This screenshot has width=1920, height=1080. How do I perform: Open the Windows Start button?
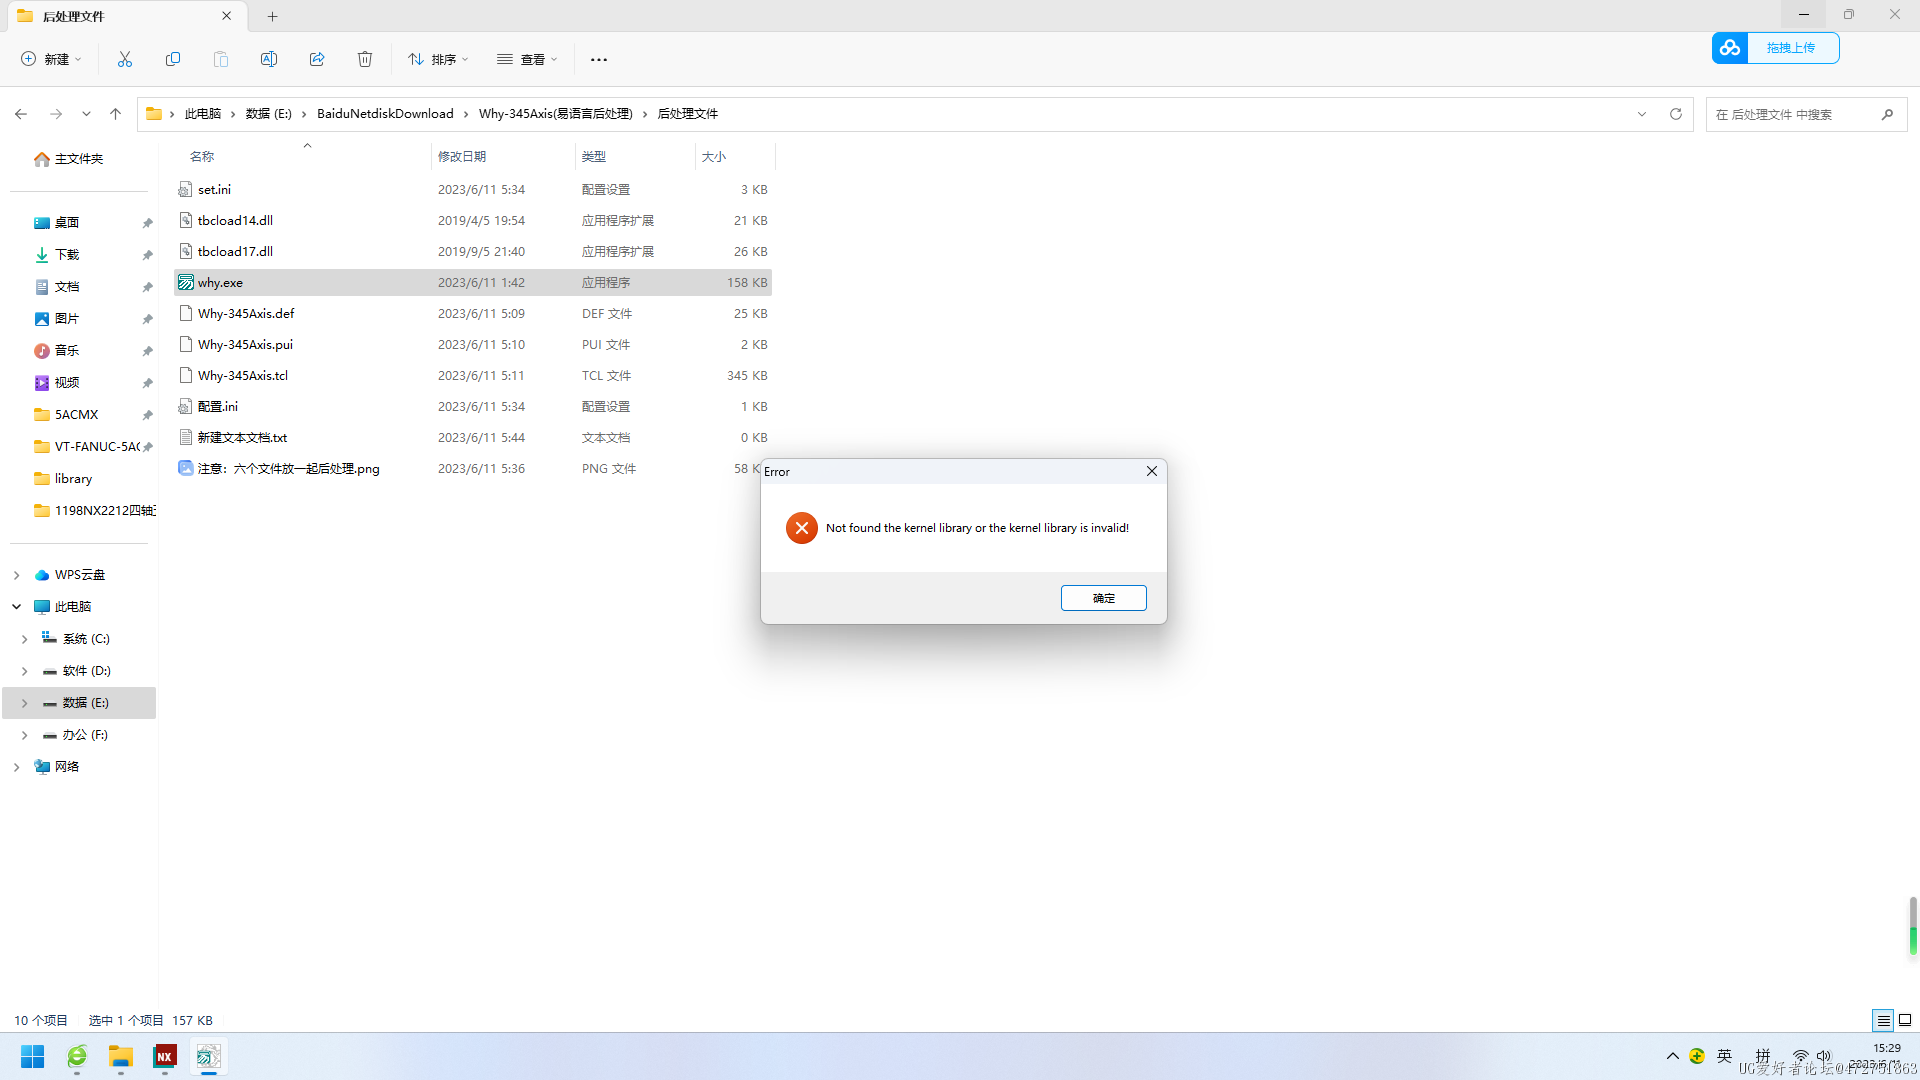[x=33, y=1056]
